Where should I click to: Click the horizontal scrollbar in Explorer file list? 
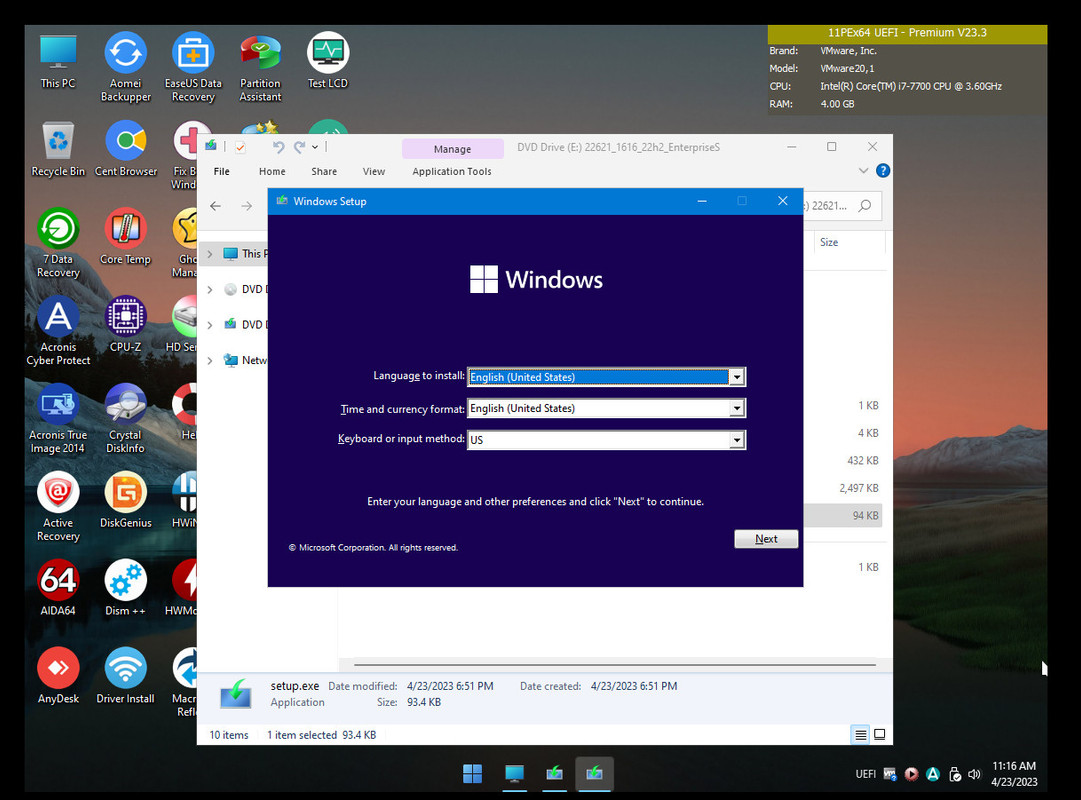click(615, 665)
